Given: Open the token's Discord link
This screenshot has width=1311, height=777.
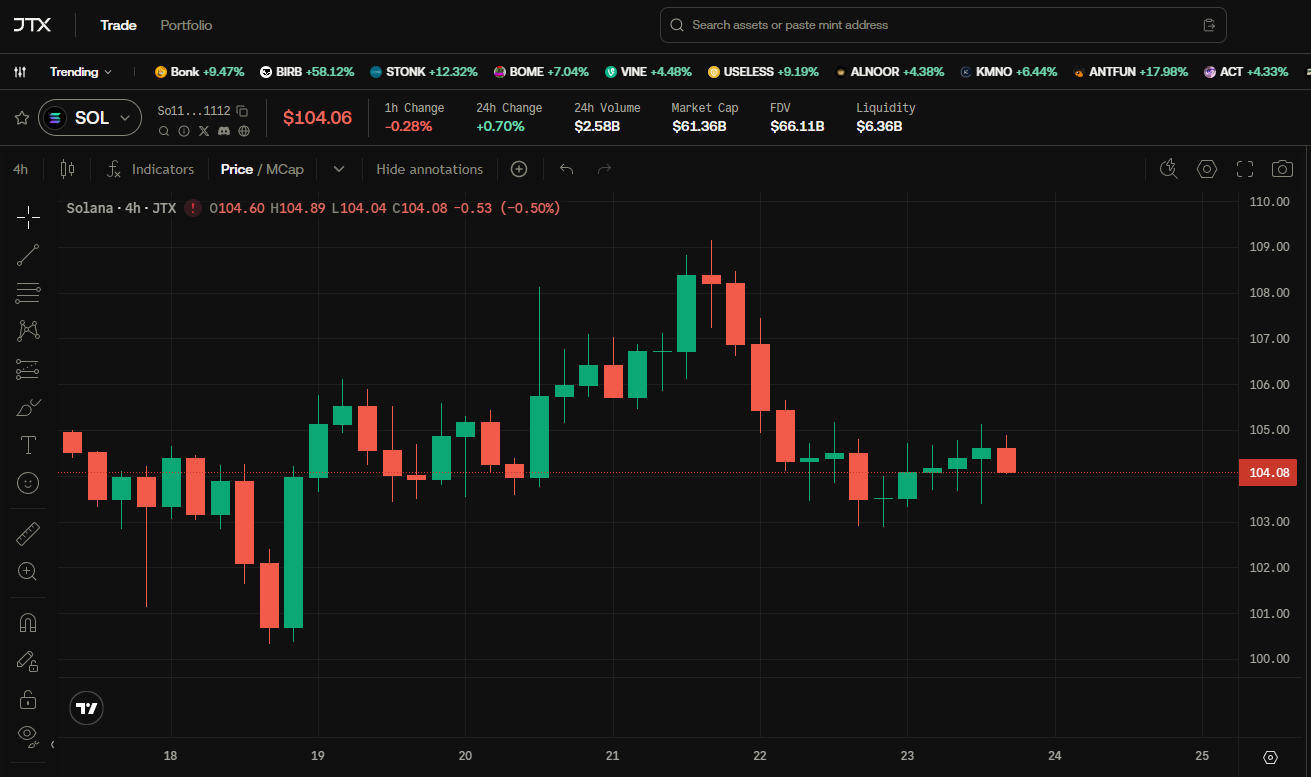Looking at the screenshot, I should (224, 131).
